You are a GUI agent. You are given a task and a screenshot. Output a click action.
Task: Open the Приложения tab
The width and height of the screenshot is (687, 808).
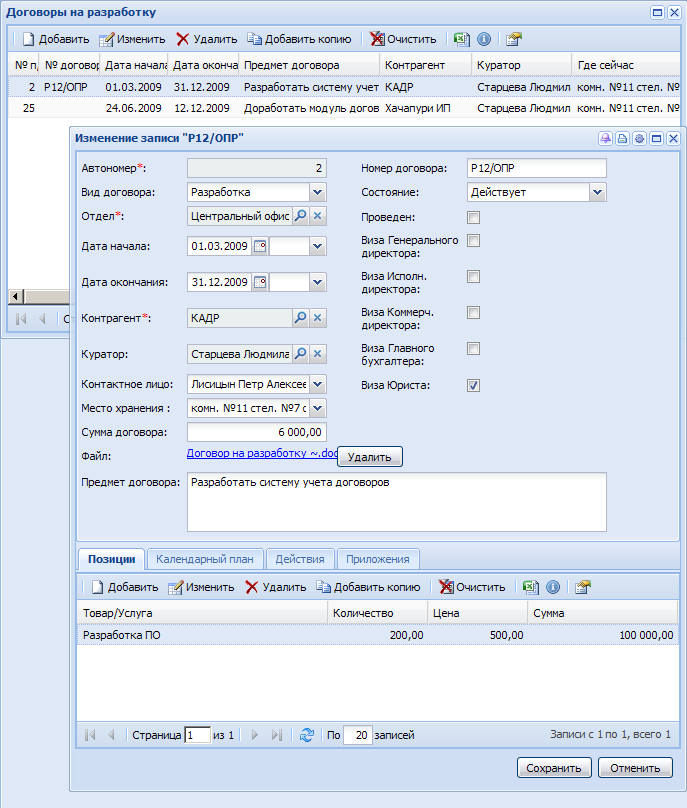tap(377, 559)
